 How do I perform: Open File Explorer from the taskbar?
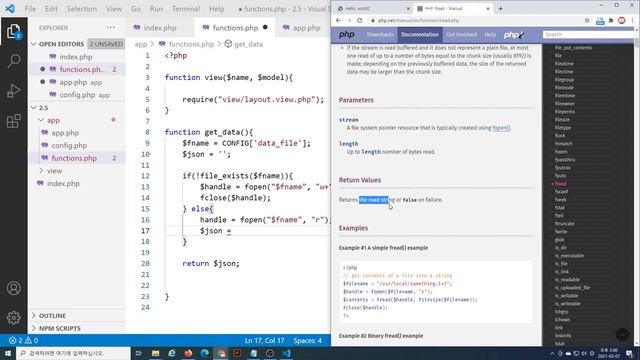(156, 353)
